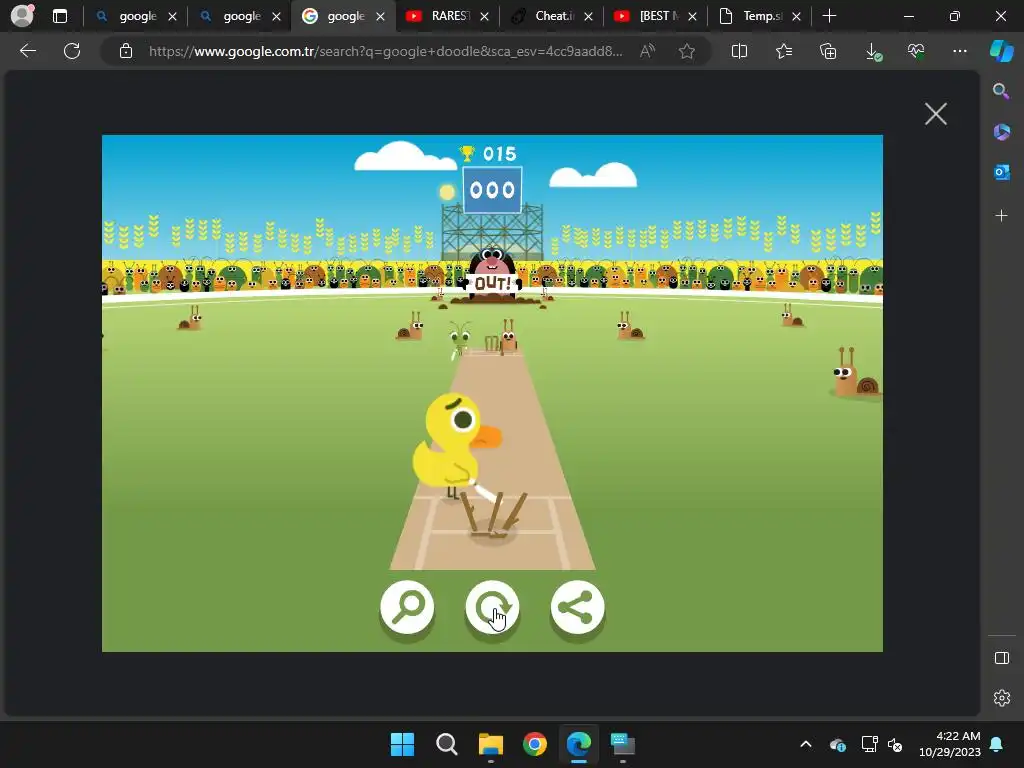Open tab actions menu

(59, 16)
